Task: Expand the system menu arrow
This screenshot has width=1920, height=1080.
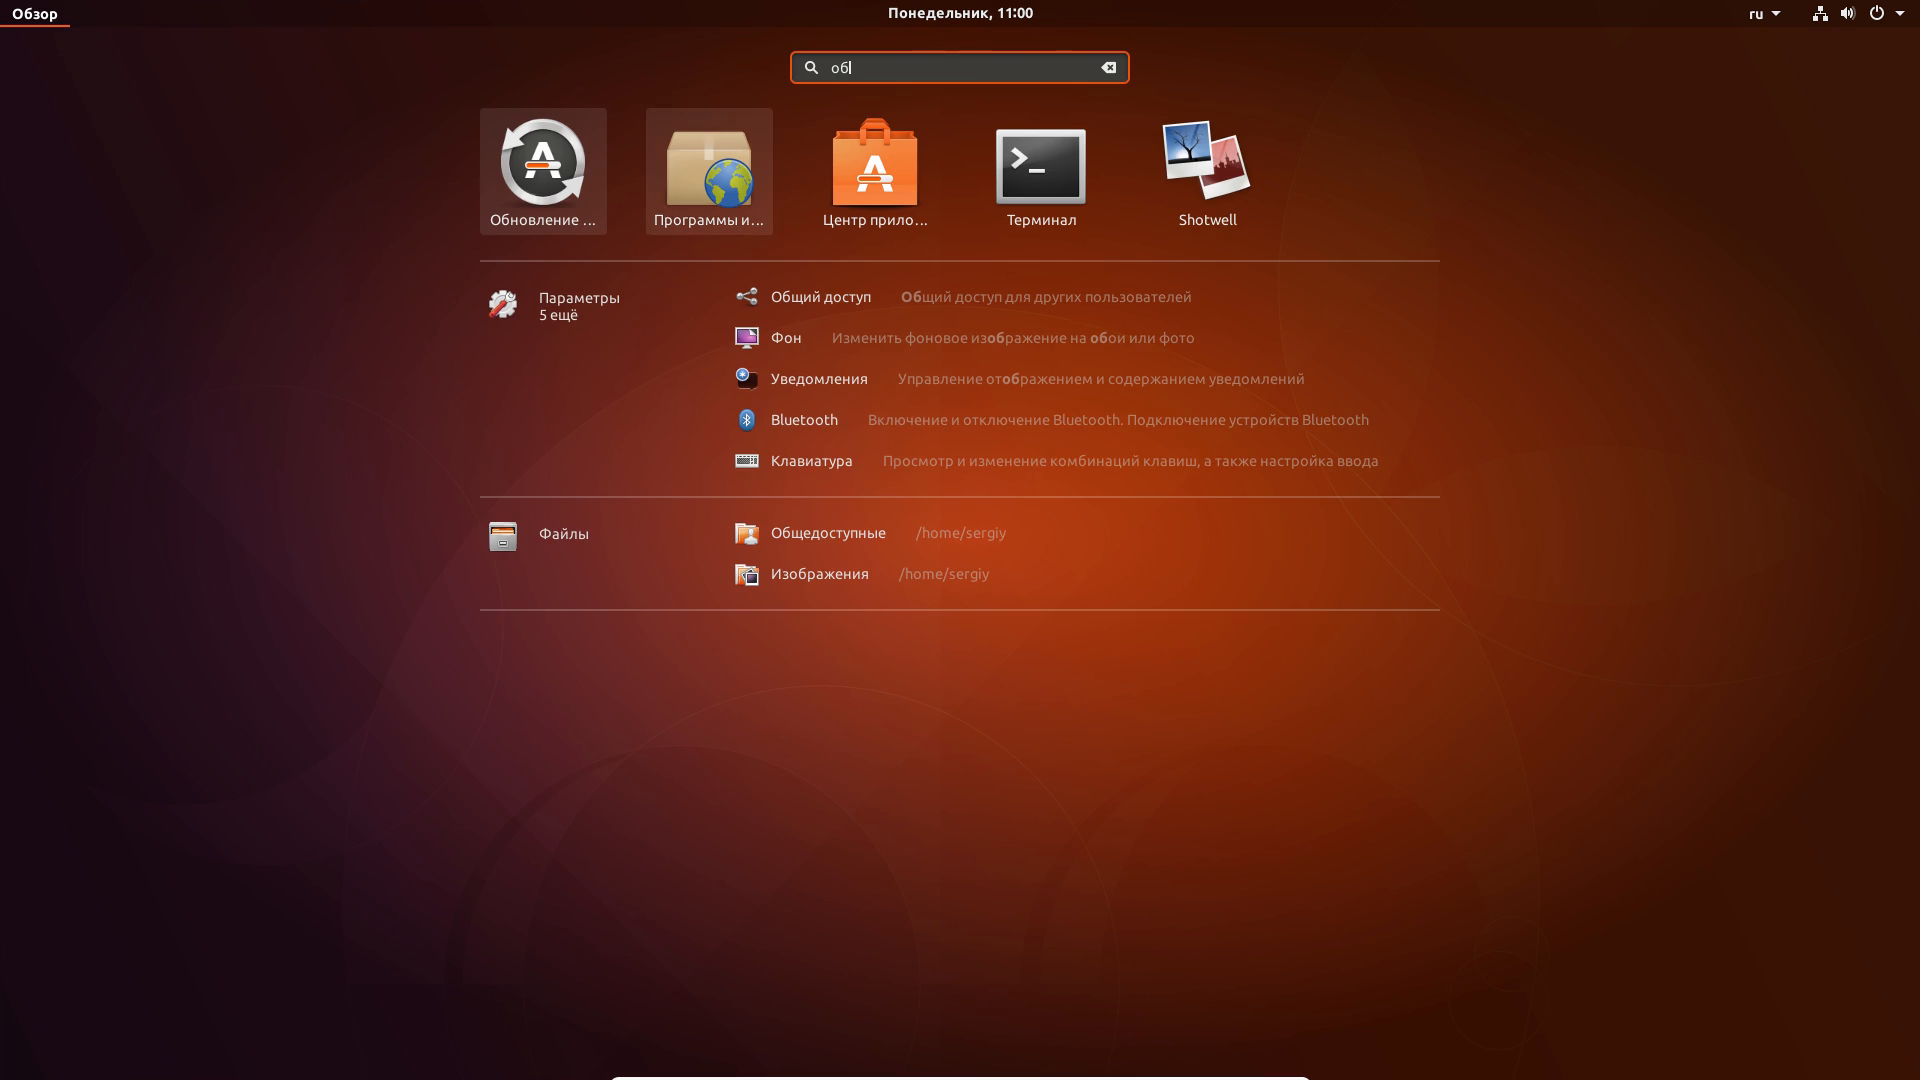Action: click(x=1900, y=14)
